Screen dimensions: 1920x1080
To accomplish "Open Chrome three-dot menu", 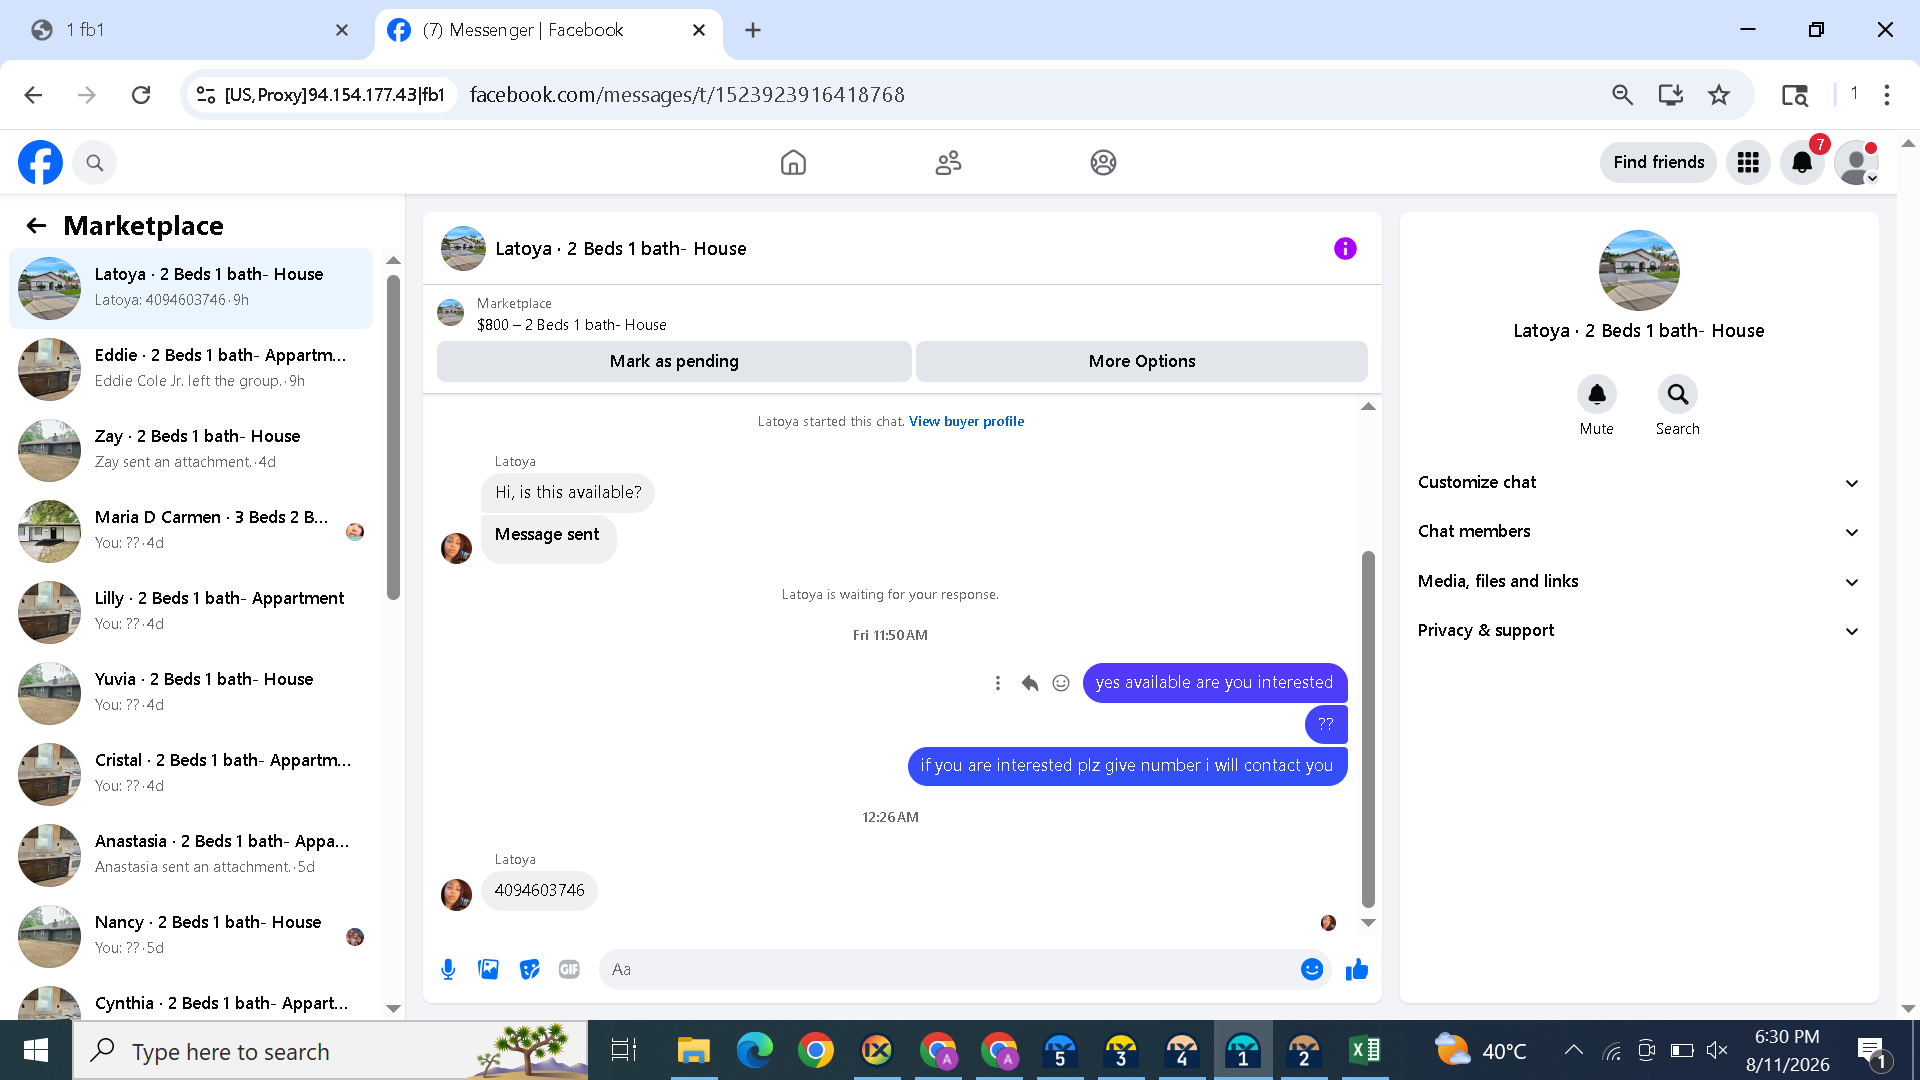I will coord(1887,95).
